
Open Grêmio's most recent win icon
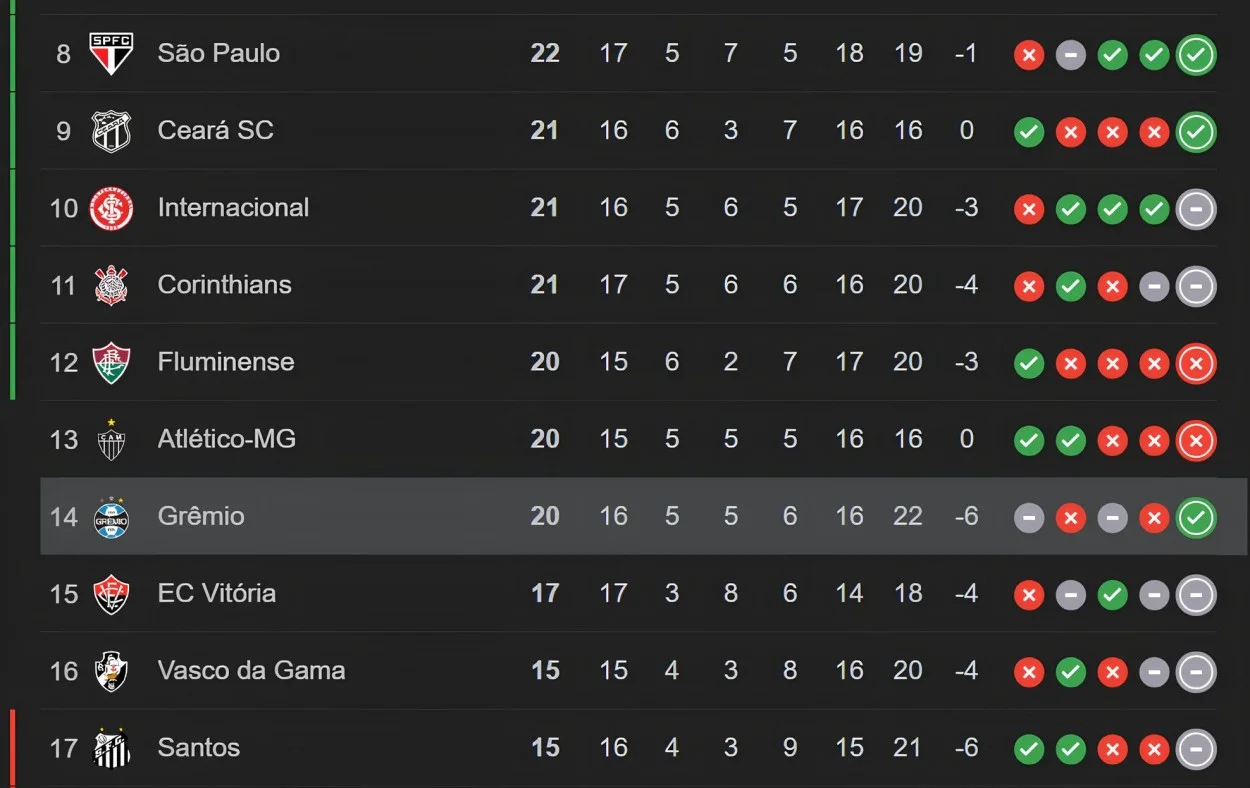coord(1196,517)
